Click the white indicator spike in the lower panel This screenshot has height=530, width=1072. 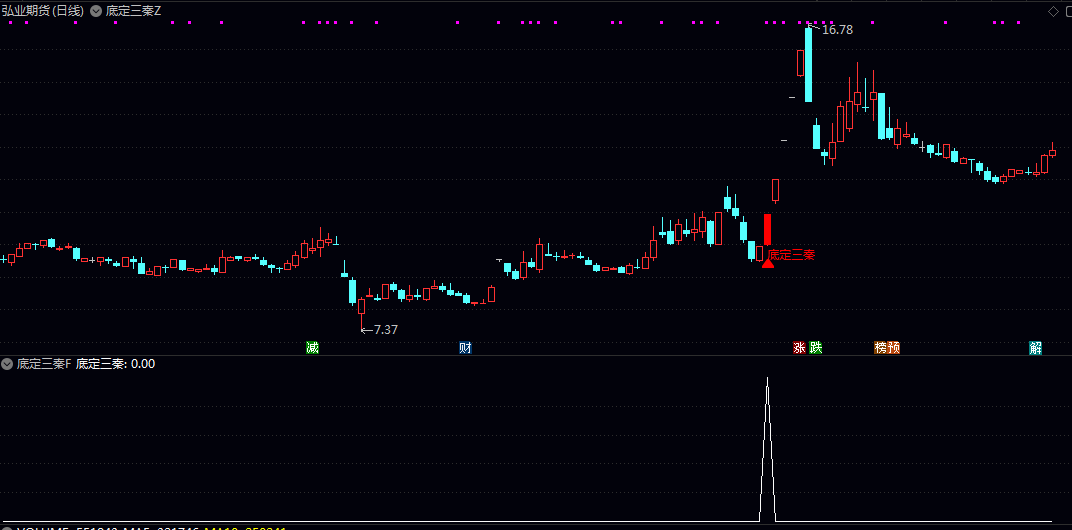click(767, 449)
